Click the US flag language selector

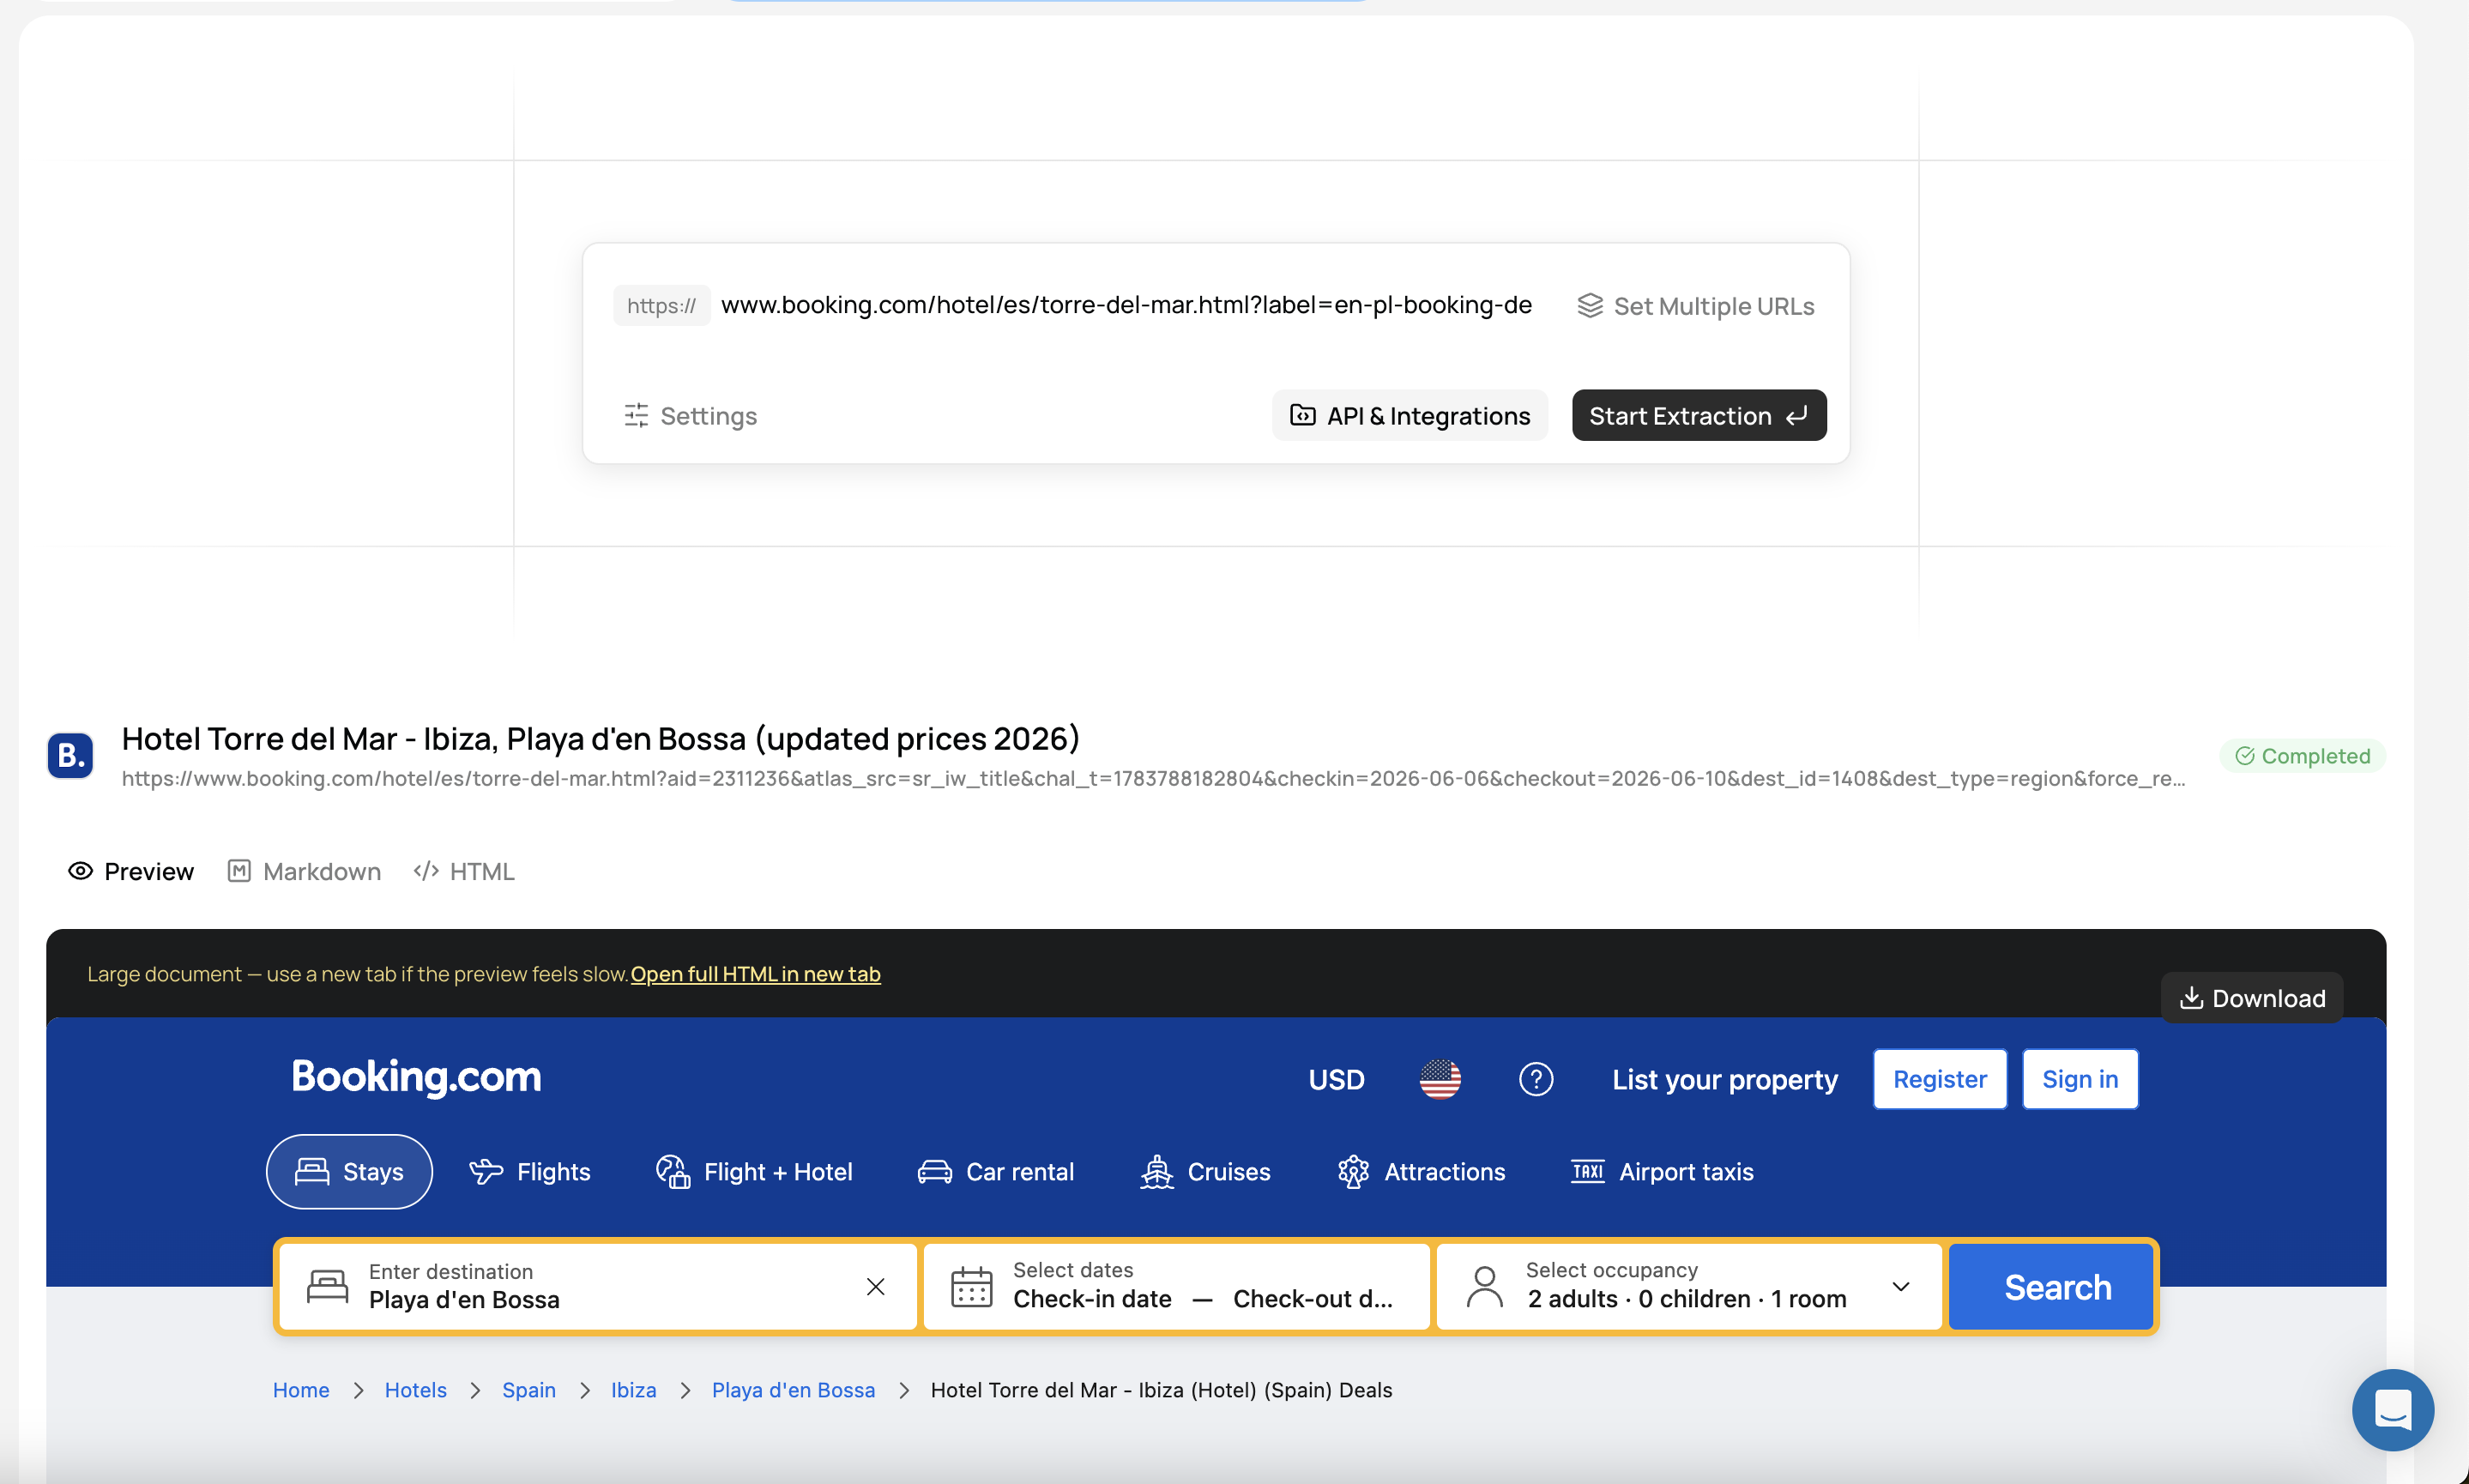coord(1440,1079)
